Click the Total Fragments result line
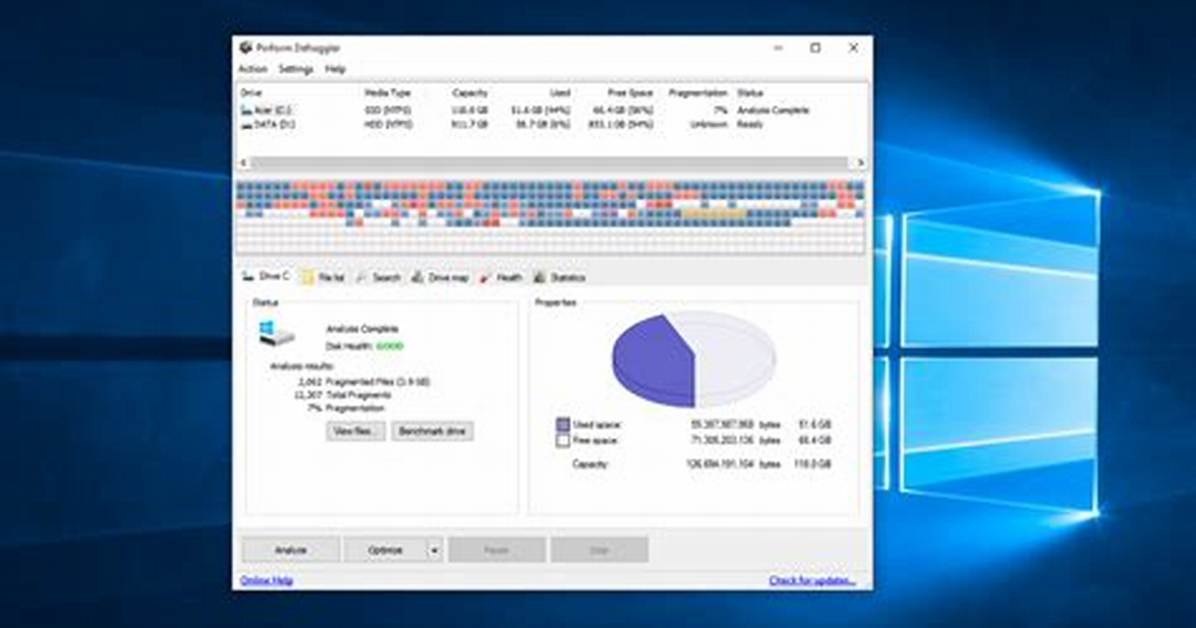The width and height of the screenshot is (1196, 628). (x=342, y=395)
